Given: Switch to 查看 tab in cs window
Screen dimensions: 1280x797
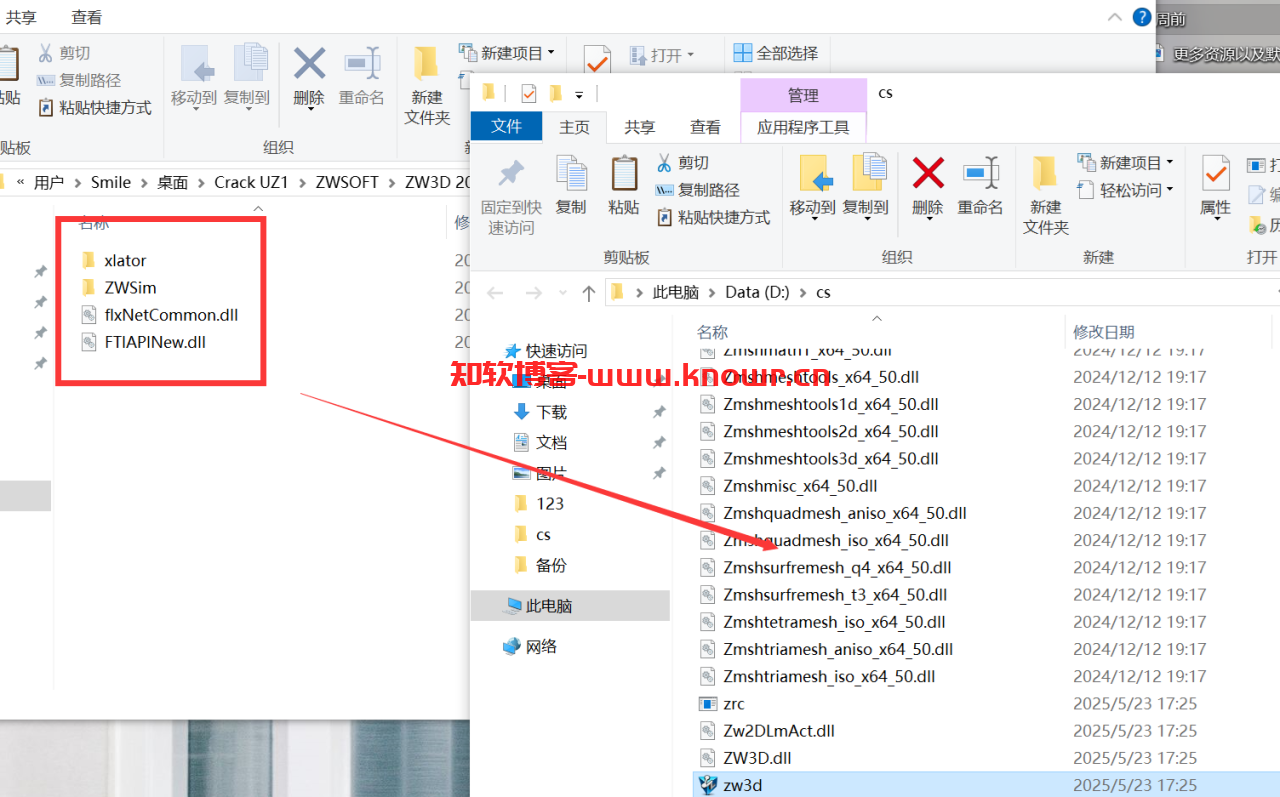Looking at the screenshot, I should coord(705,127).
